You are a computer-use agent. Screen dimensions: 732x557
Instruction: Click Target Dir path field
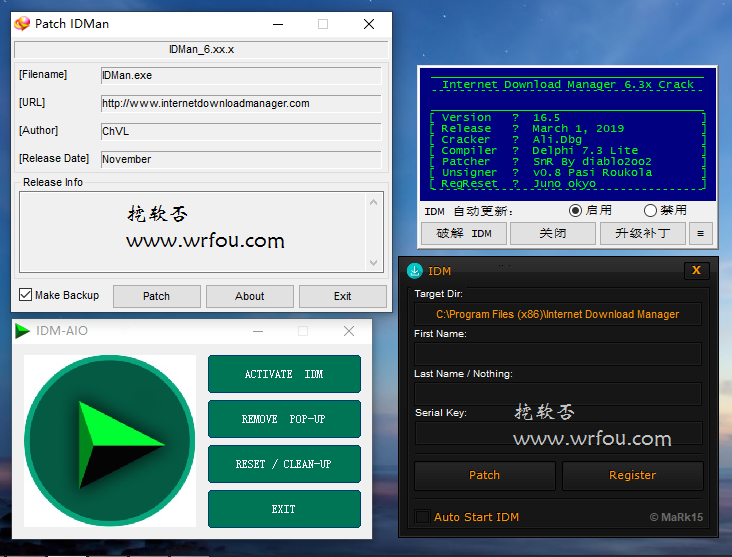(x=558, y=314)
